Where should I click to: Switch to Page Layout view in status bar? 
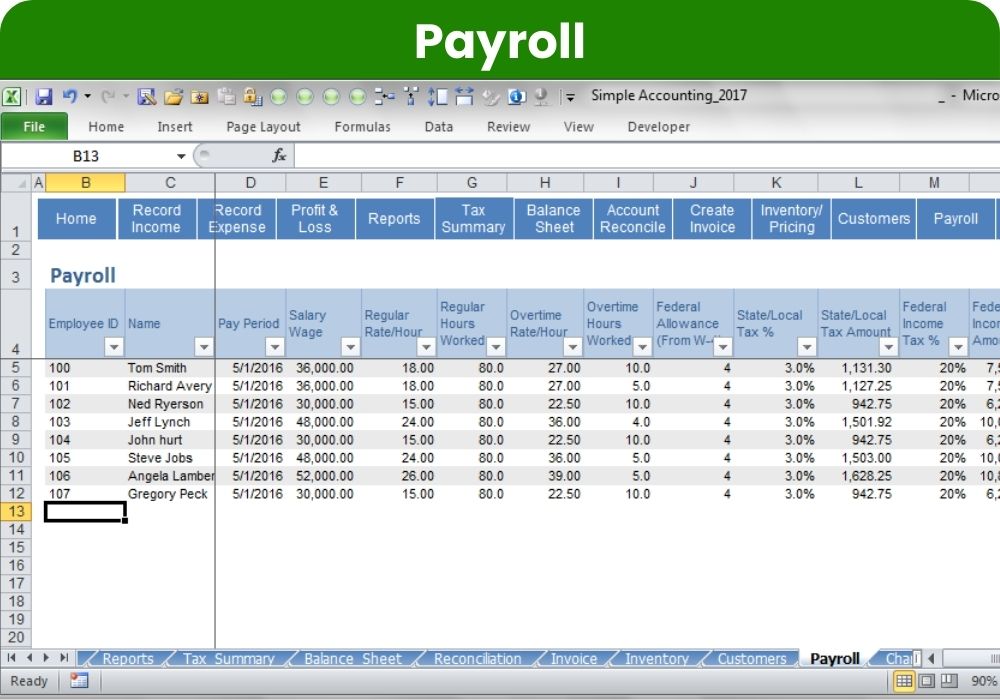[926, 681]
